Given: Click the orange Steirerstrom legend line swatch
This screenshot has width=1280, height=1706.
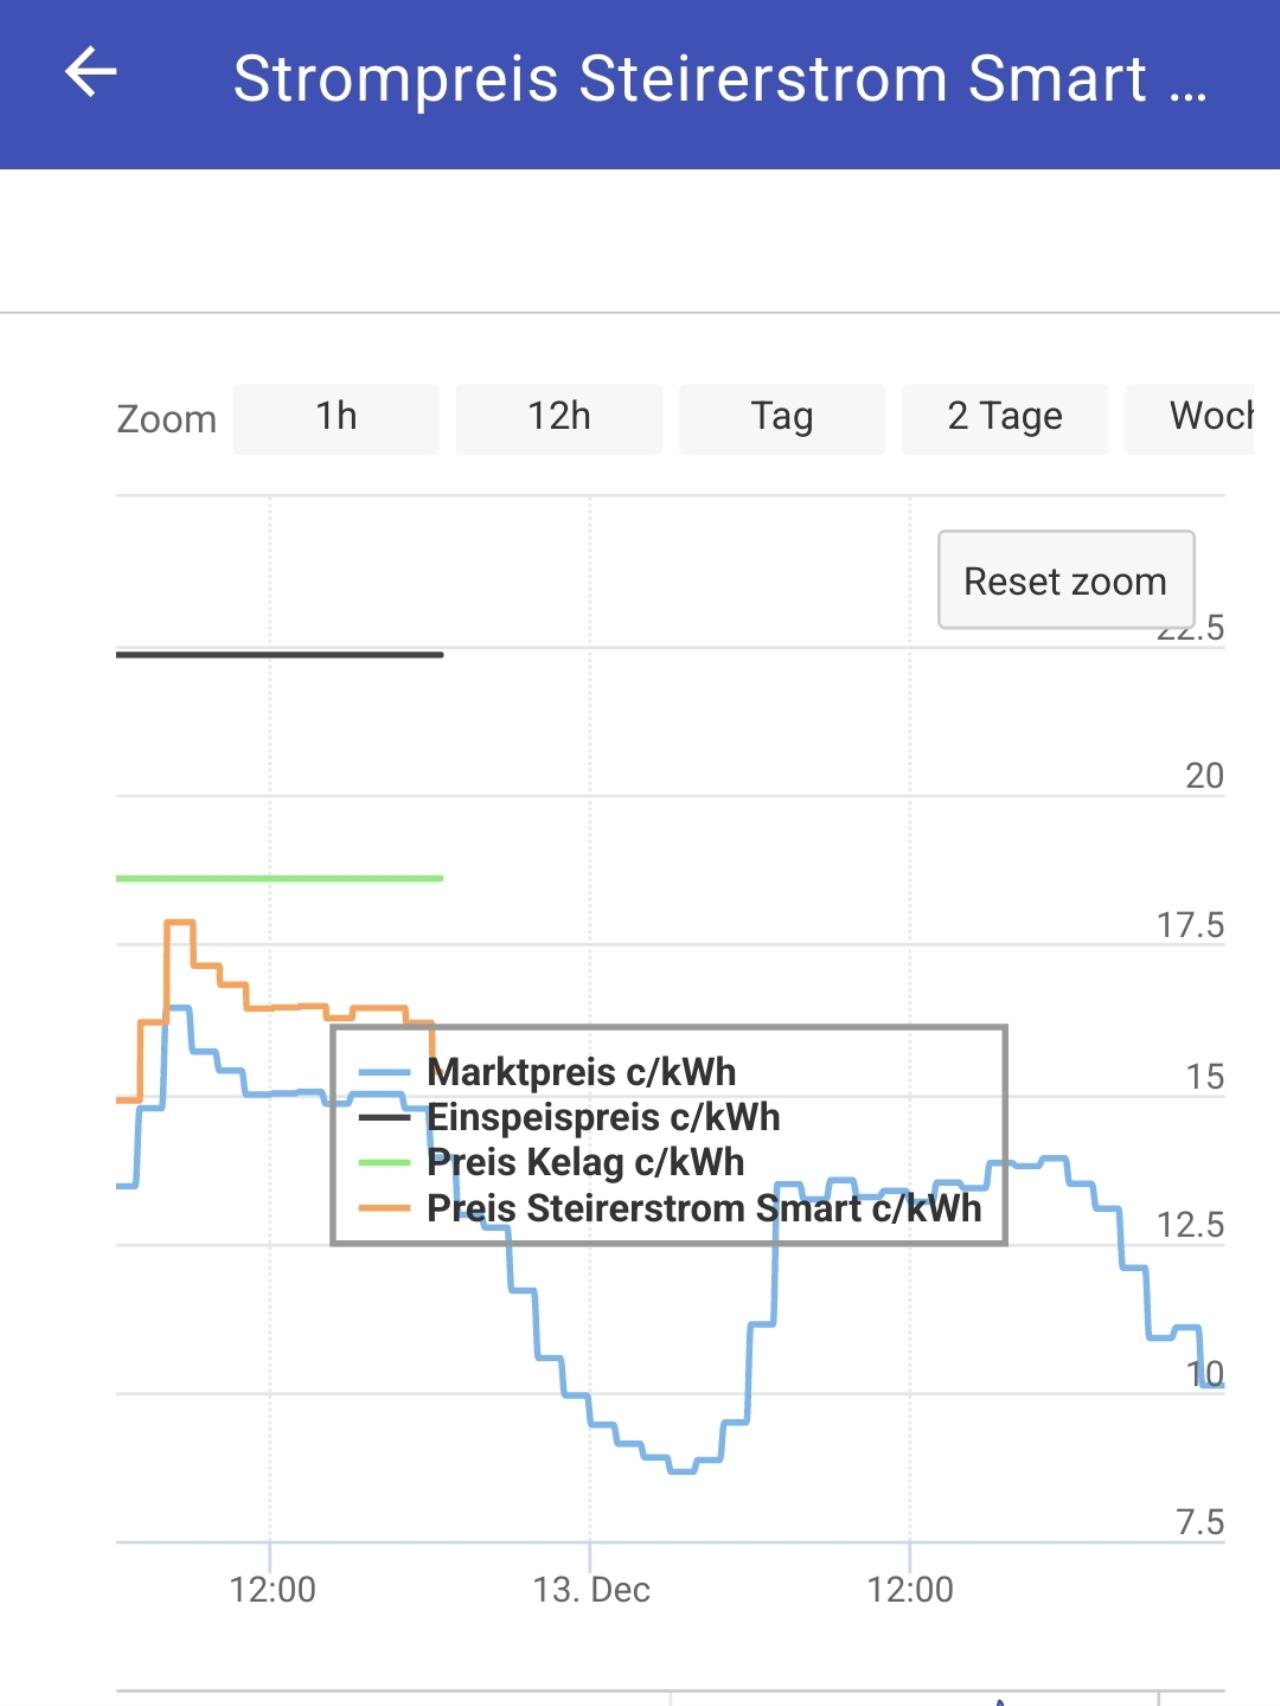Looking at the screenshot, I should pos(385,1208).
